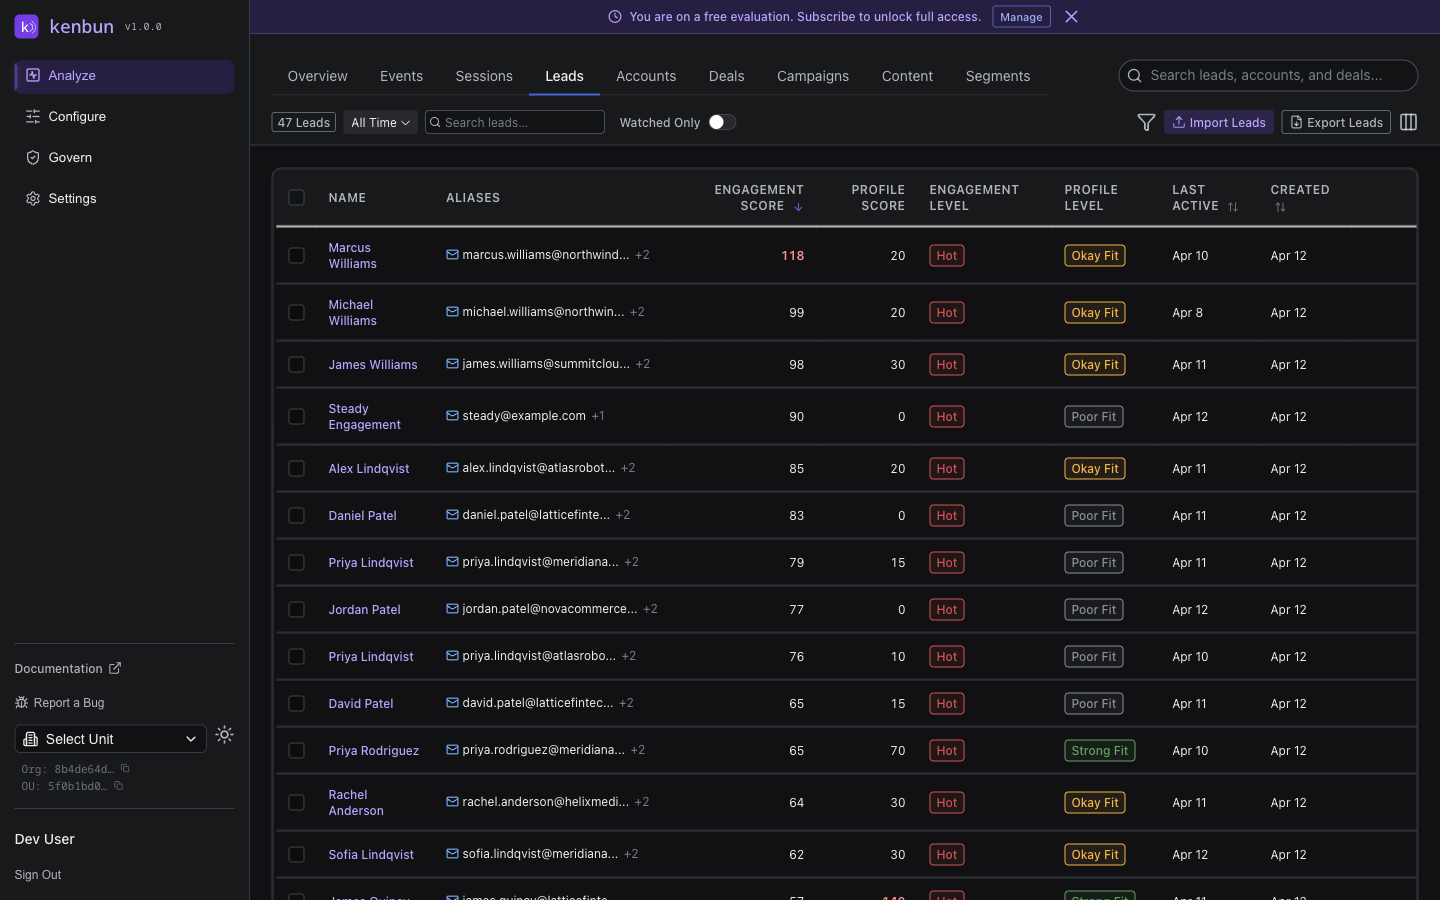Screen dimensions: 1440x900
Task: Open the Select Unit dropdown
Action: pos(111,739)
